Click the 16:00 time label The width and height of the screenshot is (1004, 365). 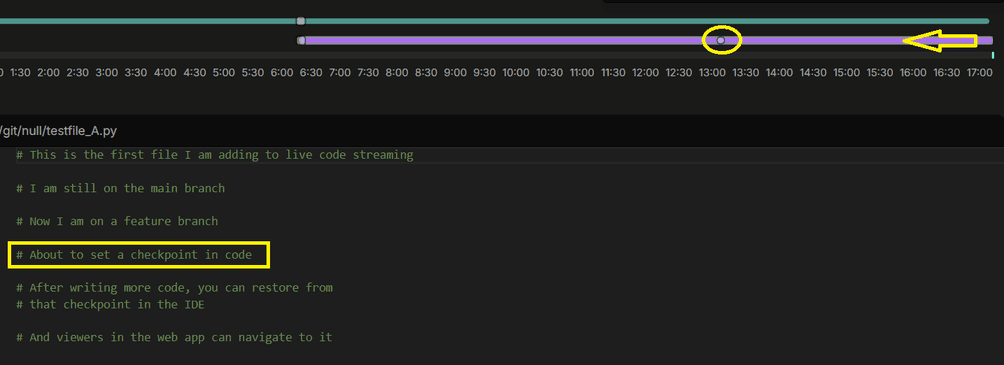912,72
